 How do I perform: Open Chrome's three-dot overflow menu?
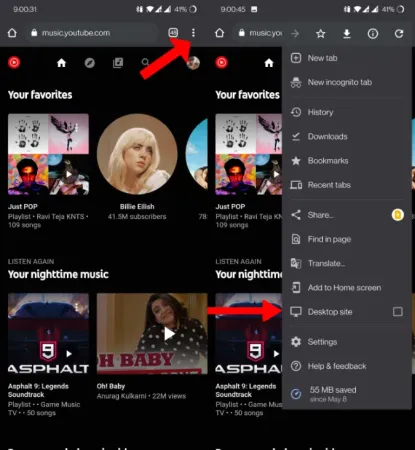(193, 33)
